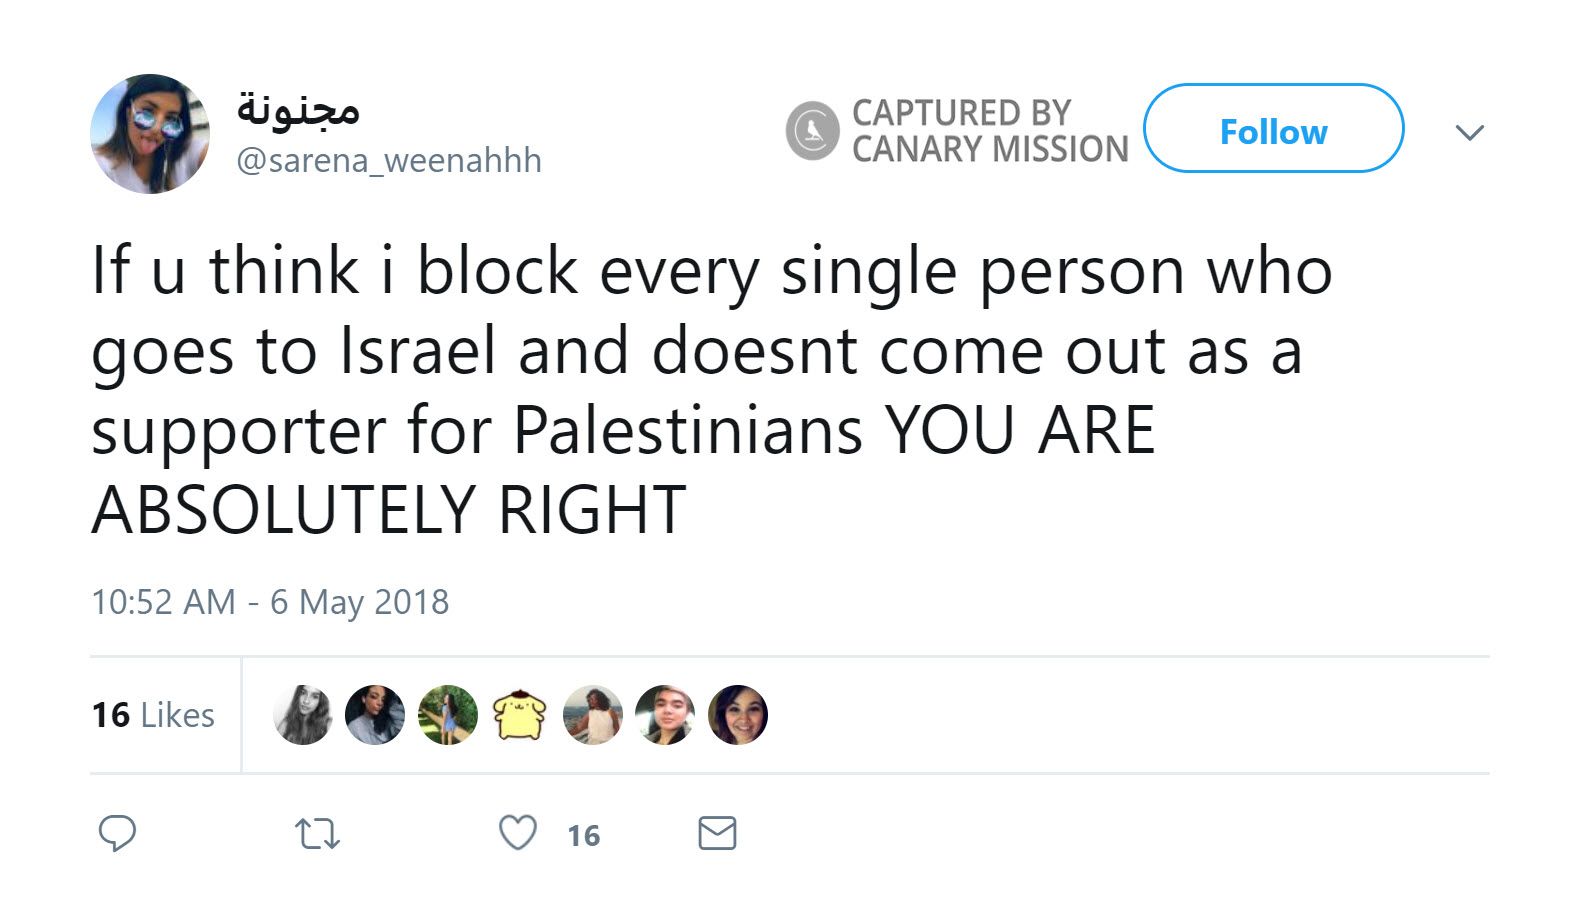Viewport: 1577px width, 917px height.
Task: Click the like count number beside the heart
Action: (x=584, y=835)
